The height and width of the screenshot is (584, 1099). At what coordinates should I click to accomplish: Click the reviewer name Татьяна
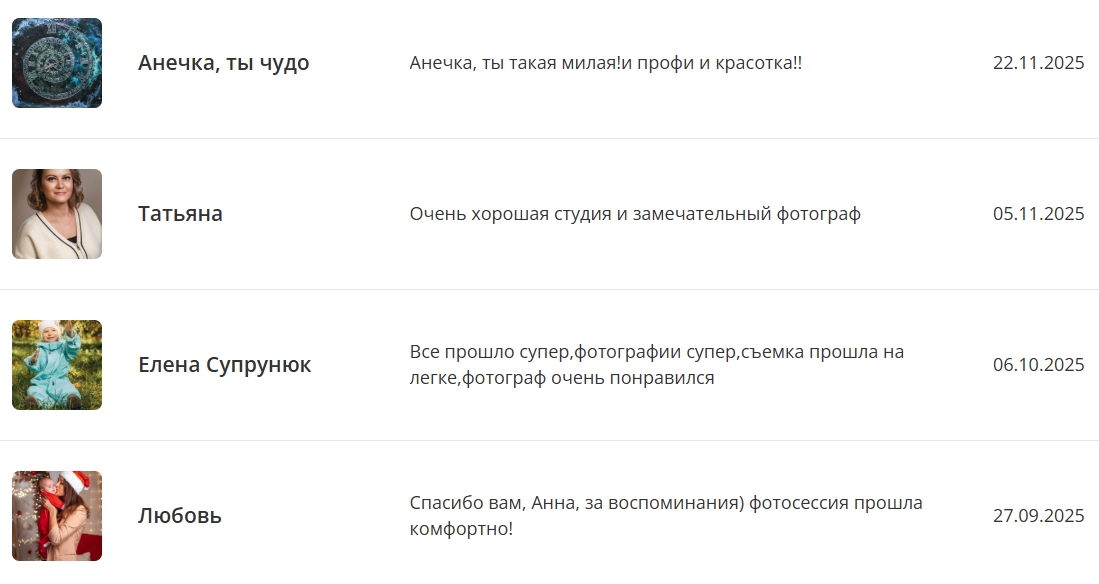pyautogui.click(x=180, y=214)
